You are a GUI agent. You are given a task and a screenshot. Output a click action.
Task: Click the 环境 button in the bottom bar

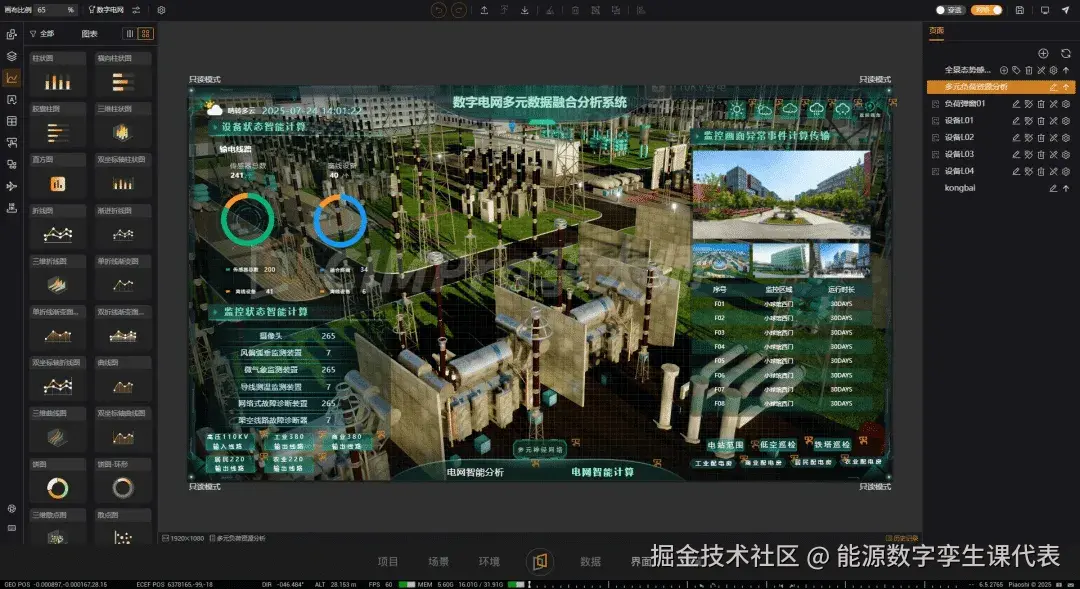click(490, 561)
